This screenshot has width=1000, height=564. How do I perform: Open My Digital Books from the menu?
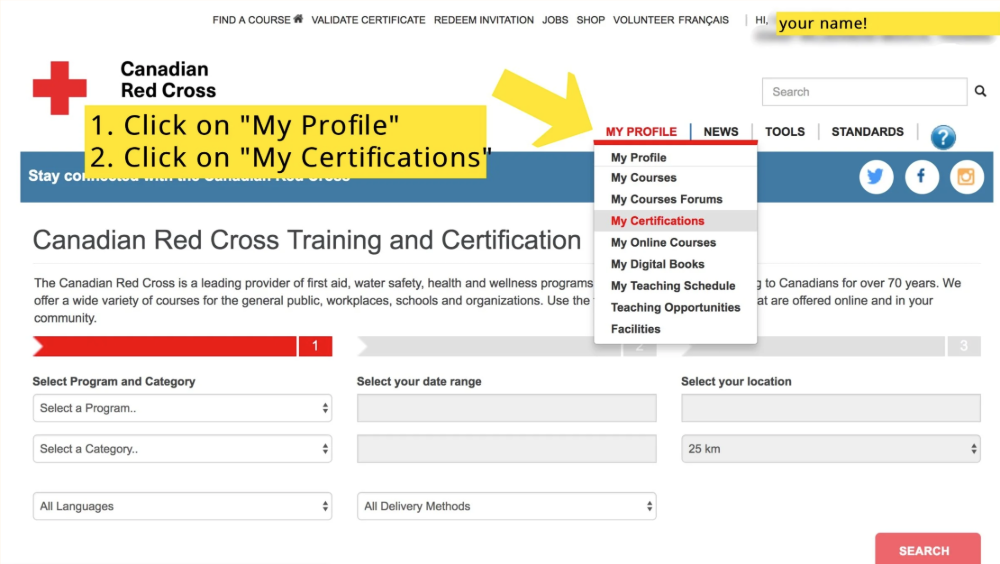(657, 264)
